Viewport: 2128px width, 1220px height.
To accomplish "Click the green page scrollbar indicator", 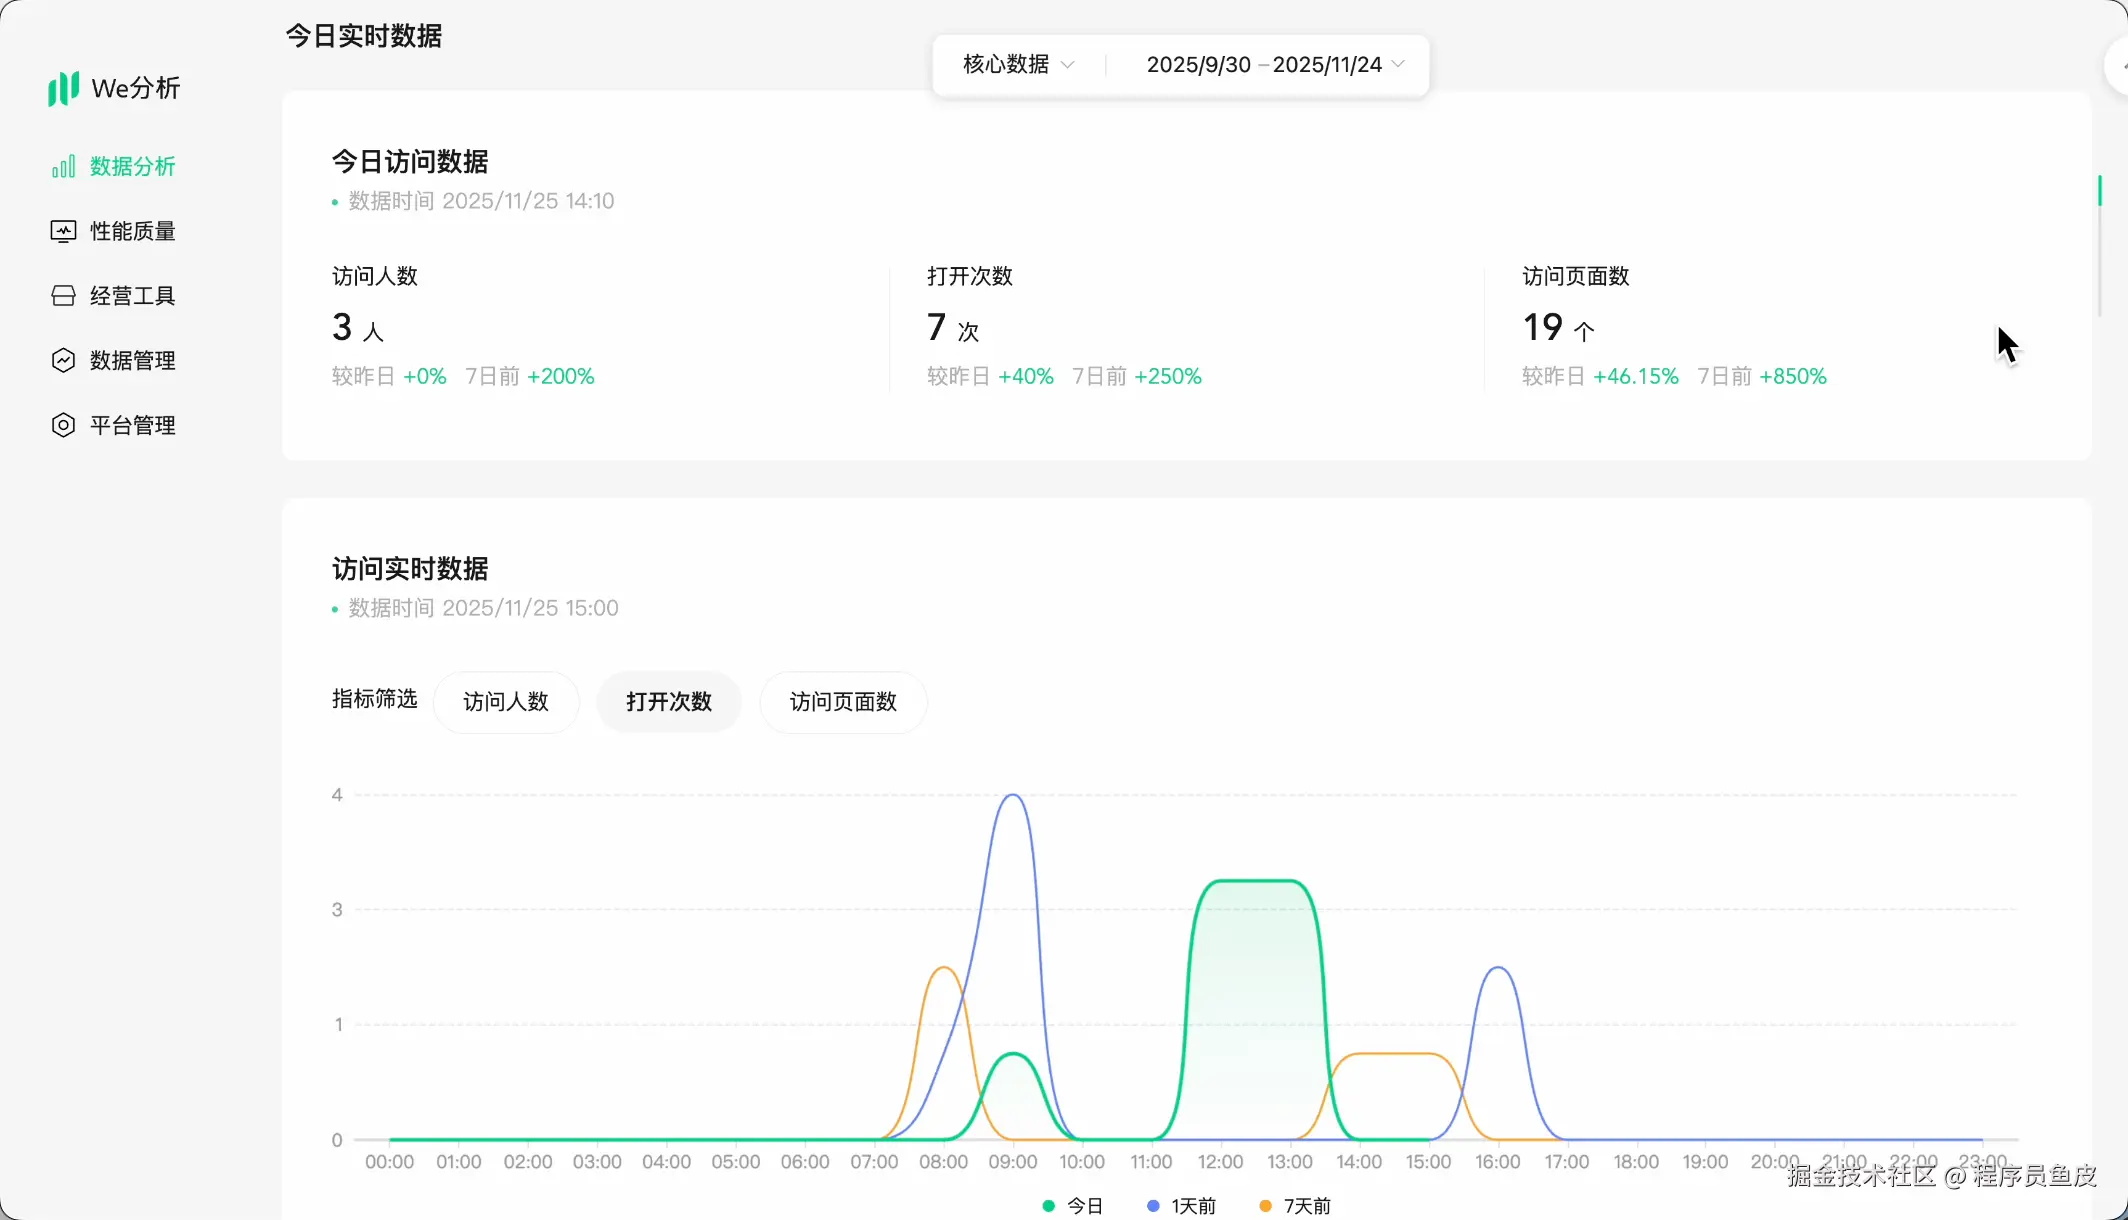I will (2099, 191).
